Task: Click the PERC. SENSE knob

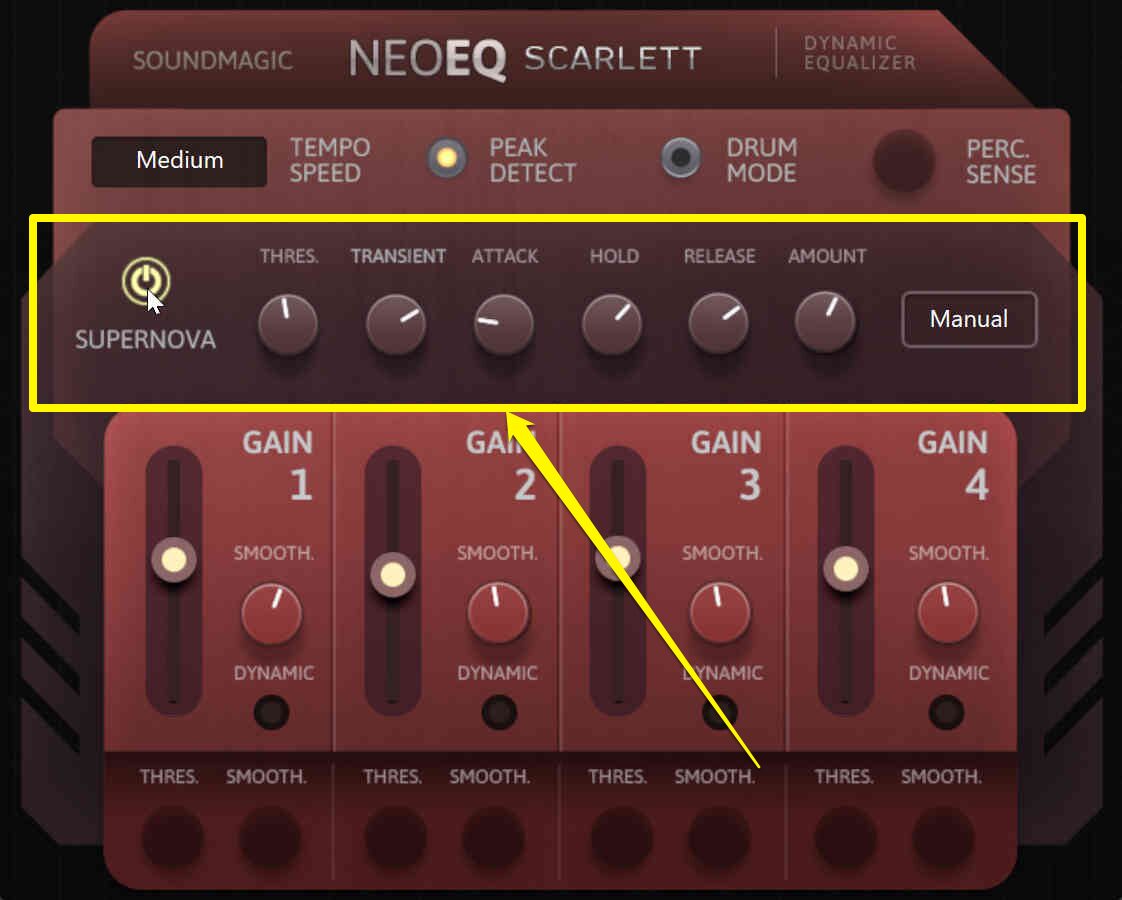Action: [x=904, y=161]
